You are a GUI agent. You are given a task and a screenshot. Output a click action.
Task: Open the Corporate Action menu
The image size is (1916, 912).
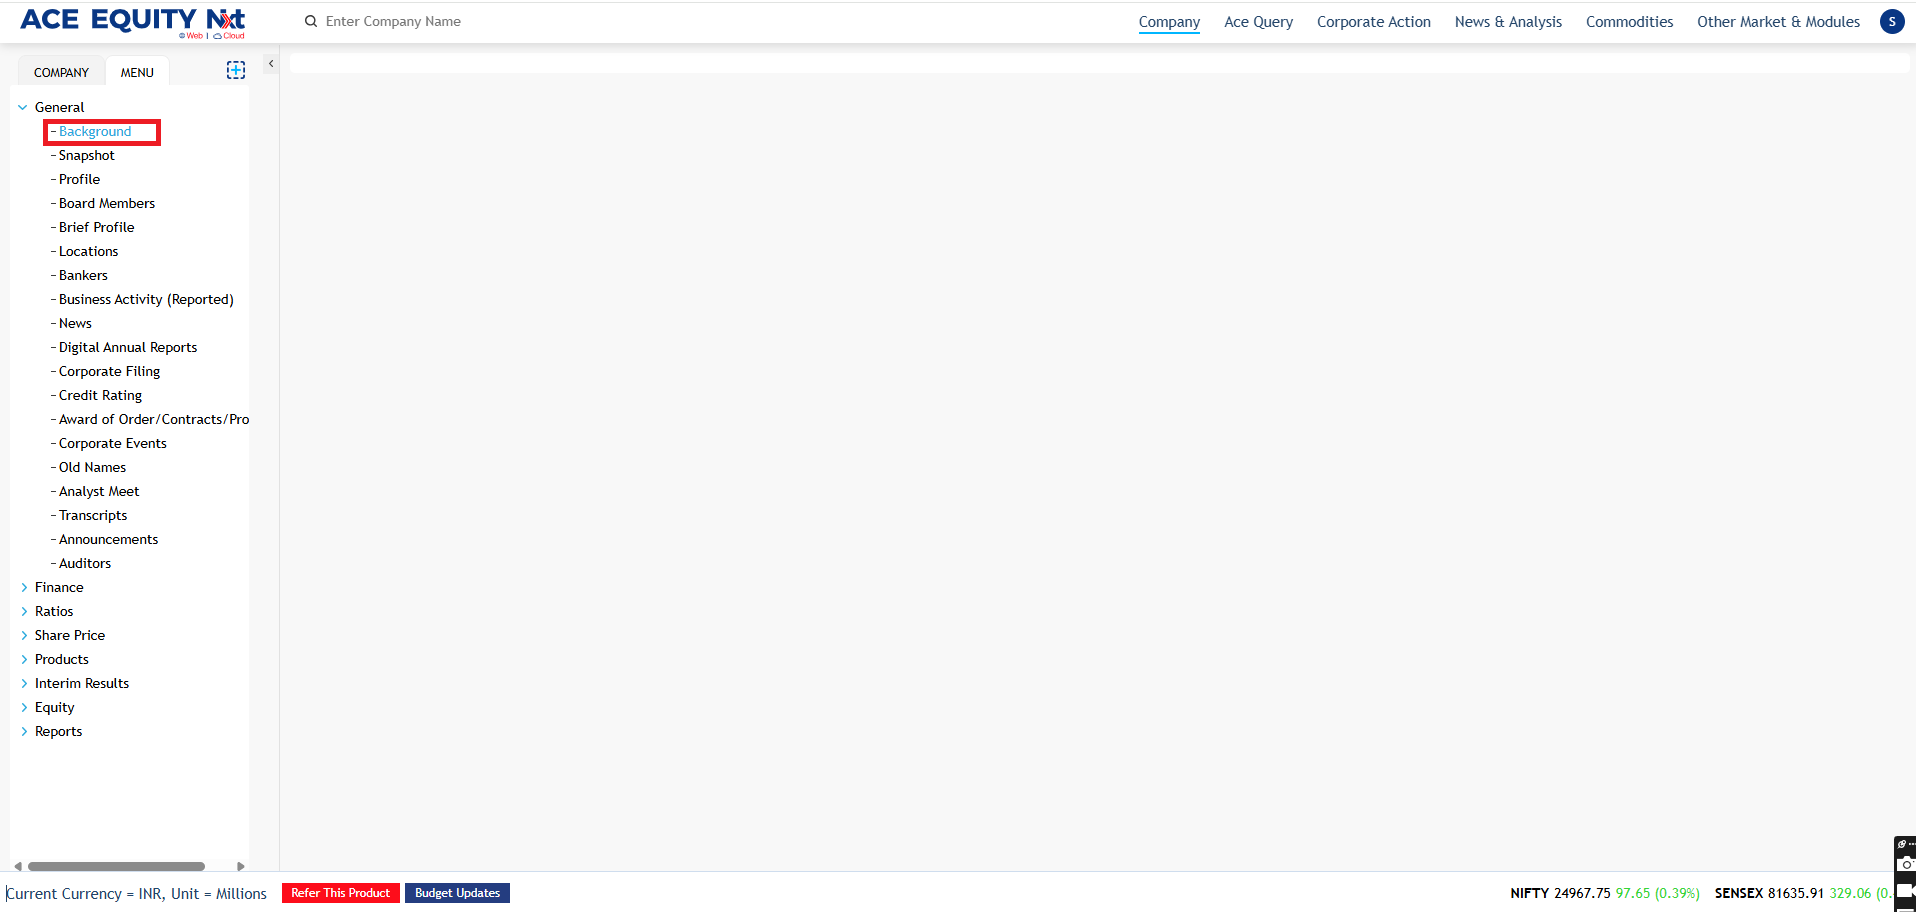point(1373,22)
